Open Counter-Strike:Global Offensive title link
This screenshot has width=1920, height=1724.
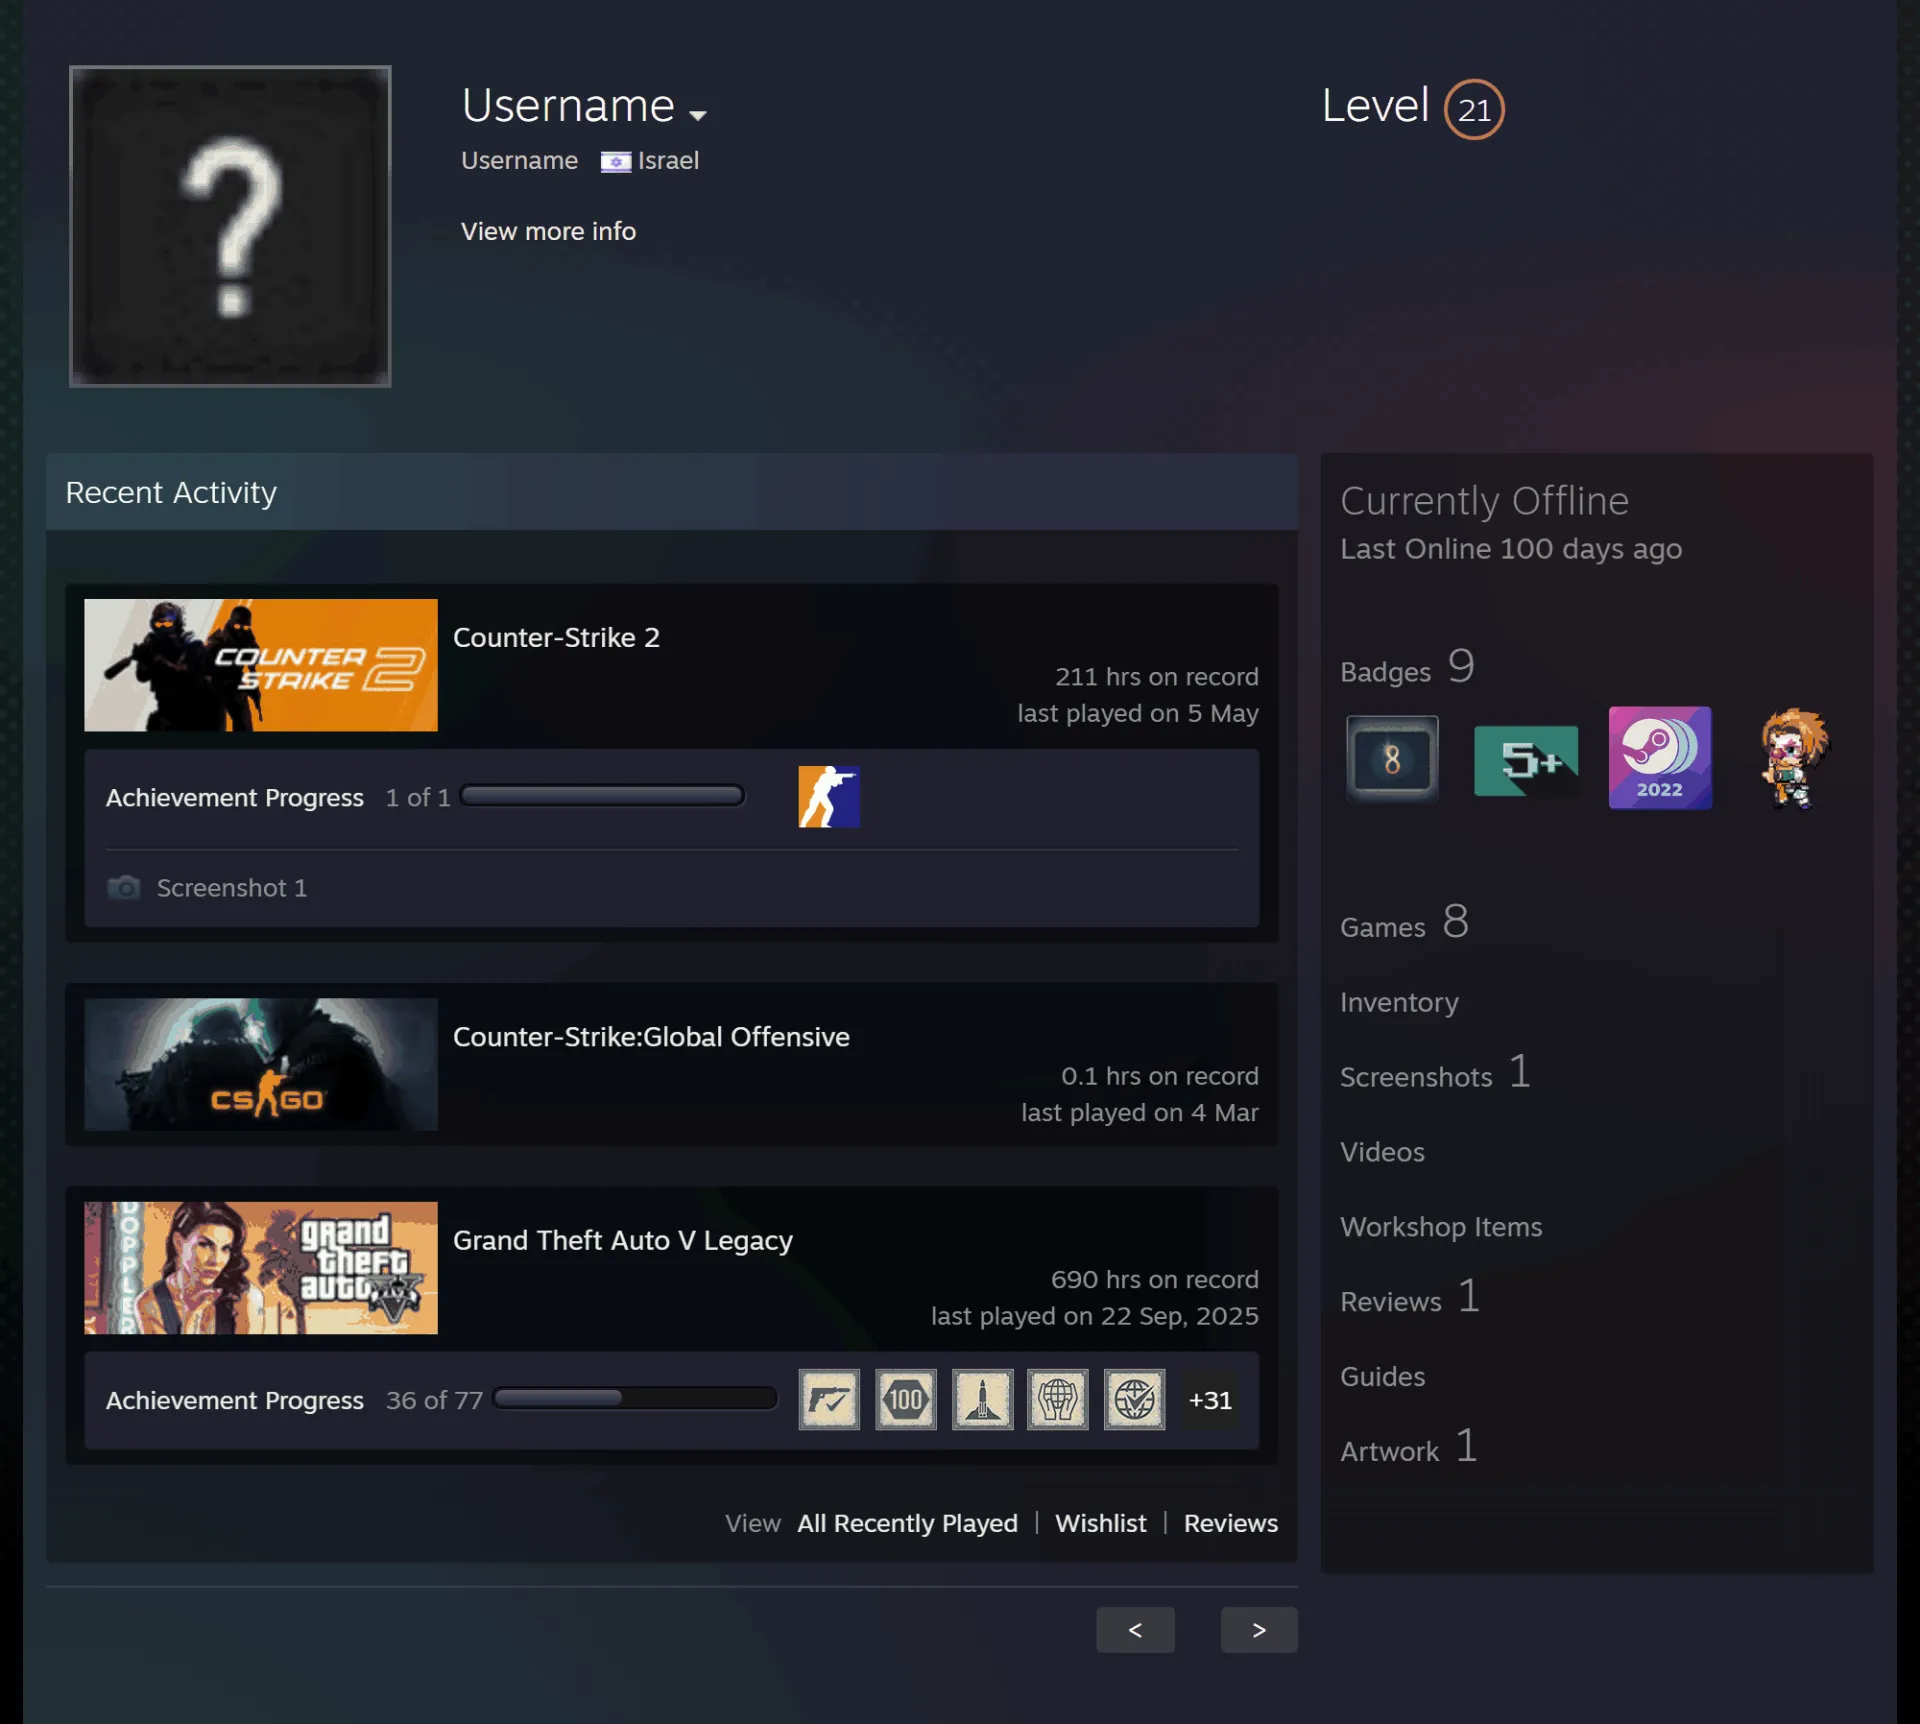[651, 1036]
